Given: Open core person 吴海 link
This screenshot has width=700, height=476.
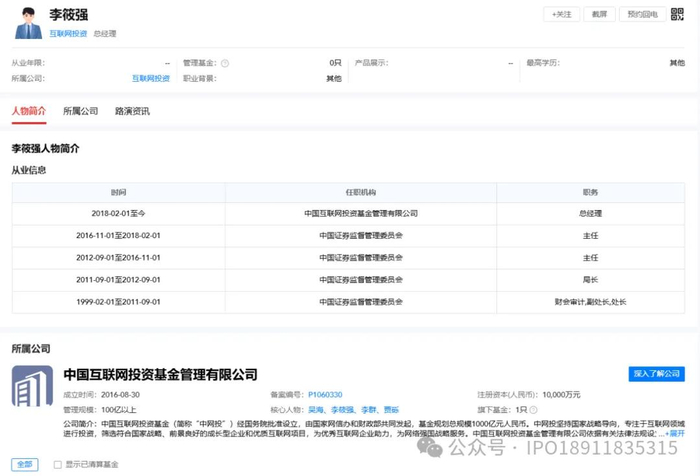Looking at the screenshot, I should click(316, 409).
